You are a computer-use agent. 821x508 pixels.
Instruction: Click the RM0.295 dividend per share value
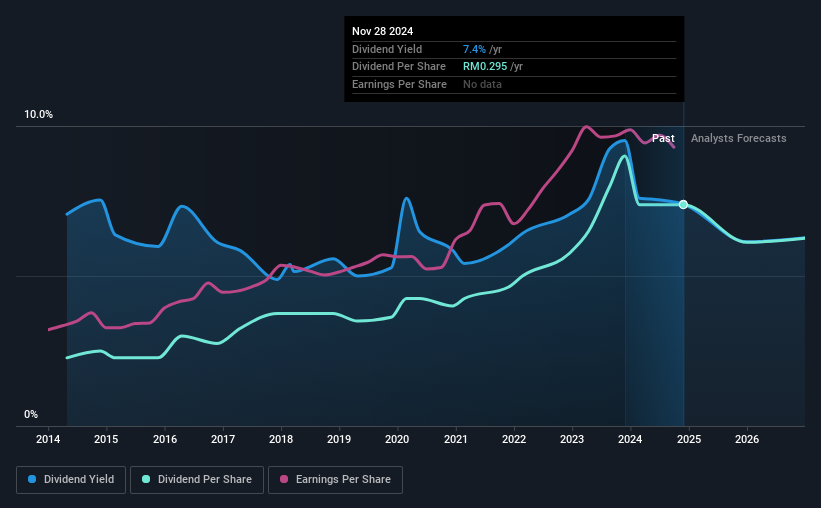pyautogui.click(x=485, y=67)
